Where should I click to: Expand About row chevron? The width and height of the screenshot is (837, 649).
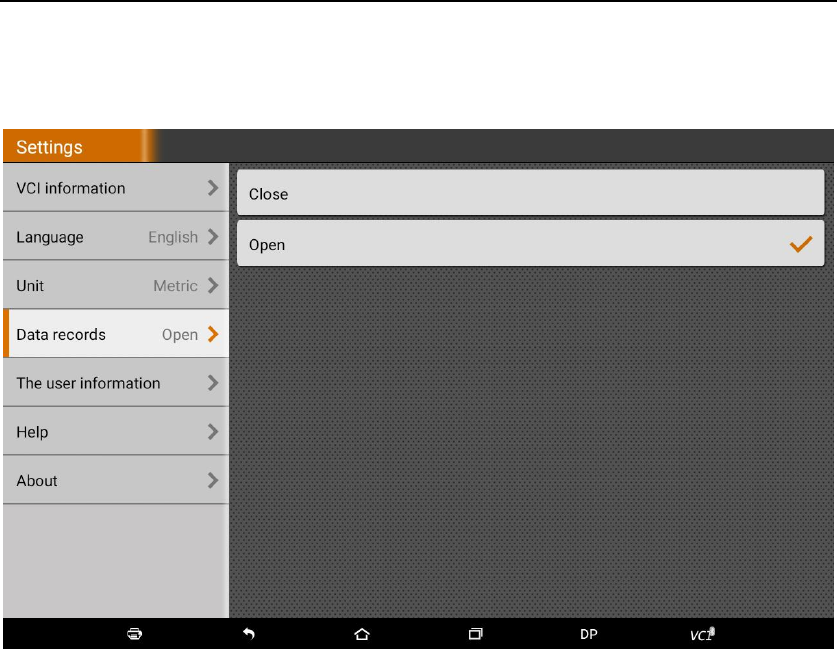(213, 480)
